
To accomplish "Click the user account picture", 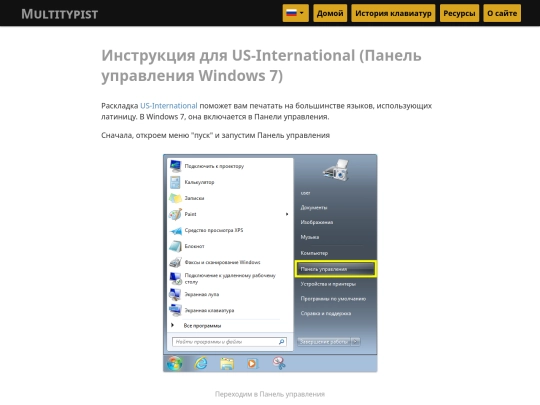I will coord(336,170).
